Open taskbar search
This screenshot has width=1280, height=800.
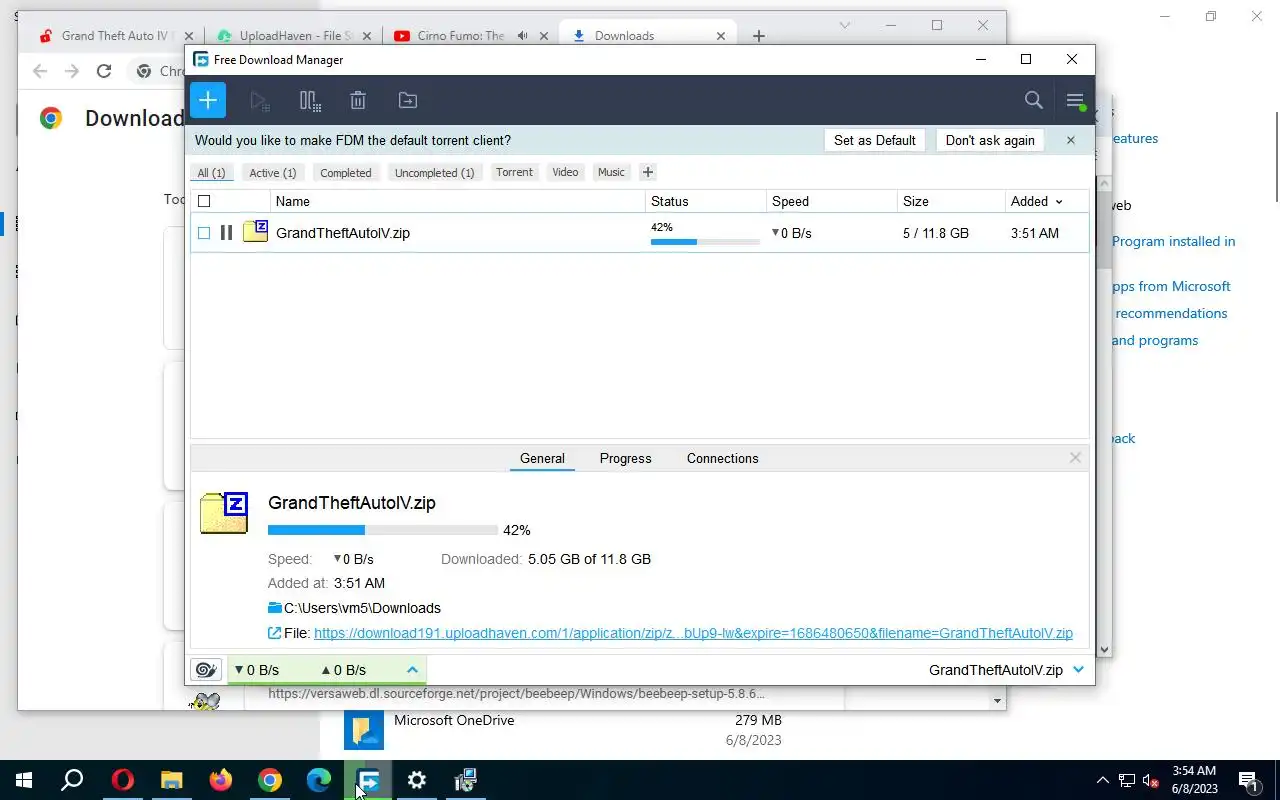(x=72, y=780)
